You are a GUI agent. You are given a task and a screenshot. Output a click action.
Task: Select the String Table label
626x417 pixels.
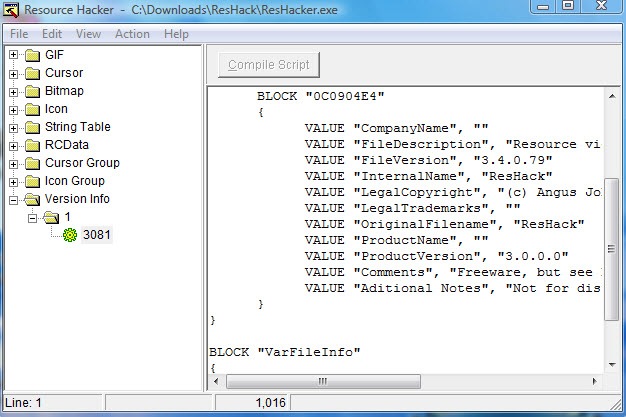[x=77, y=127]
